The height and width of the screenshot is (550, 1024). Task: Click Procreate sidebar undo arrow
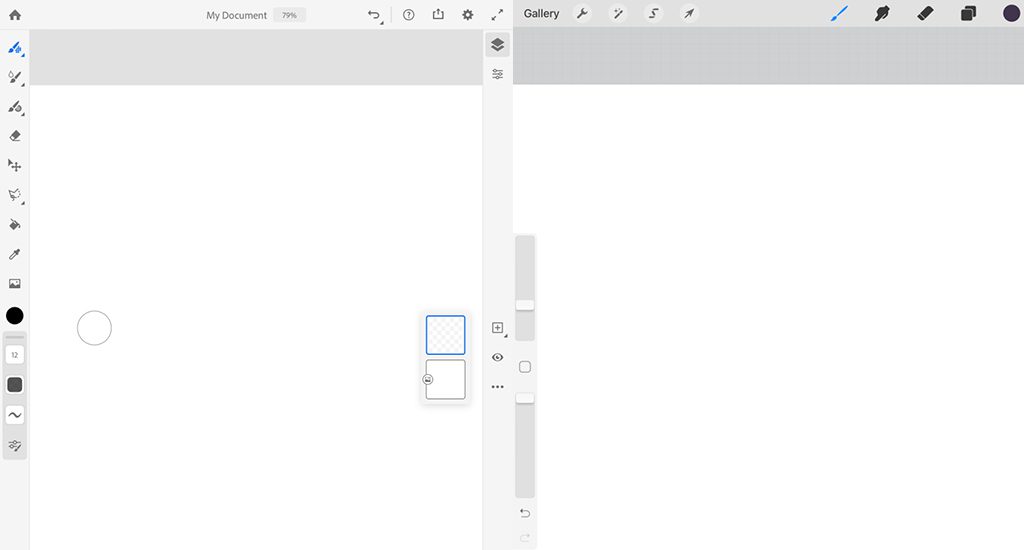point(525,513)
